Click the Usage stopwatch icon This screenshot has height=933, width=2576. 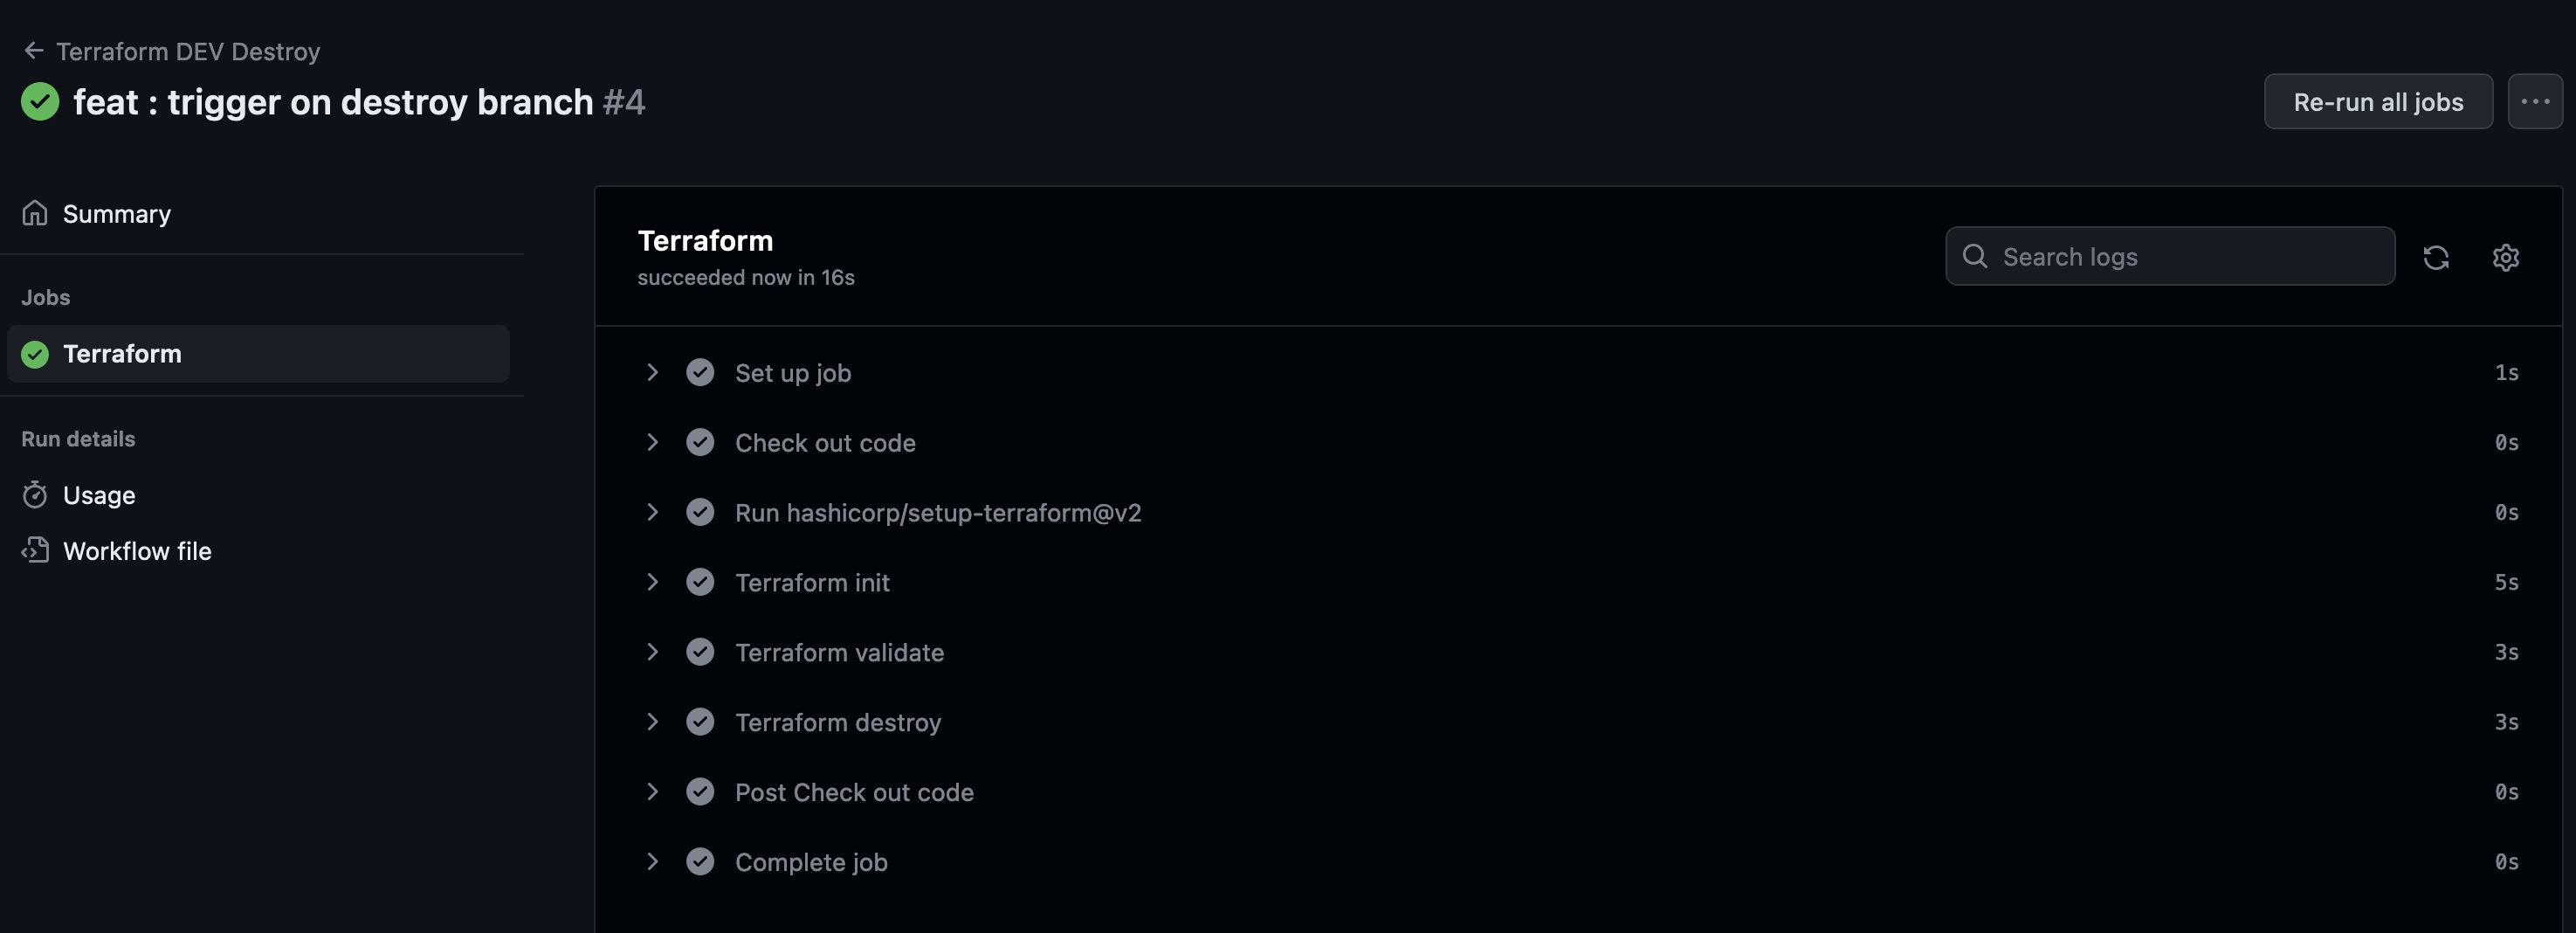pos(35,495)
